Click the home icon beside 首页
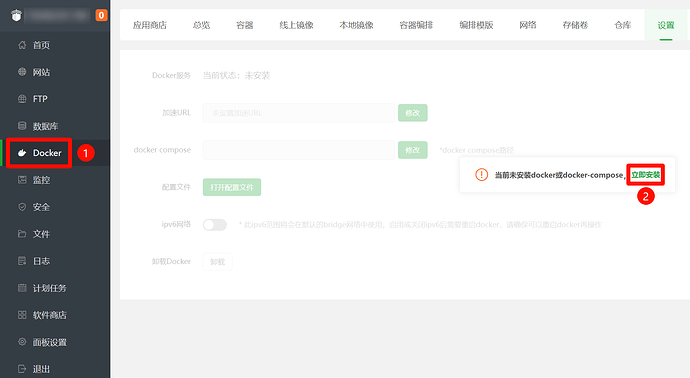Viewport: 690px width, 378px height. click(22, 45)
